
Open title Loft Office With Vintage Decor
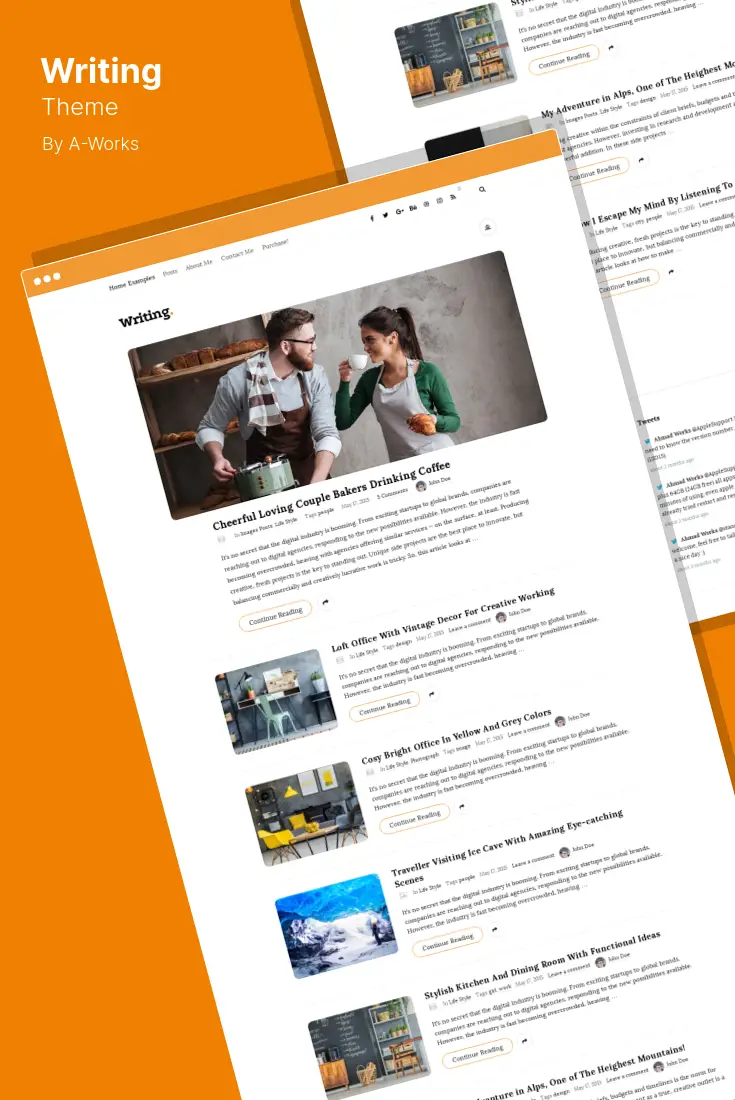pyautogui.click(x=443, y=619)
